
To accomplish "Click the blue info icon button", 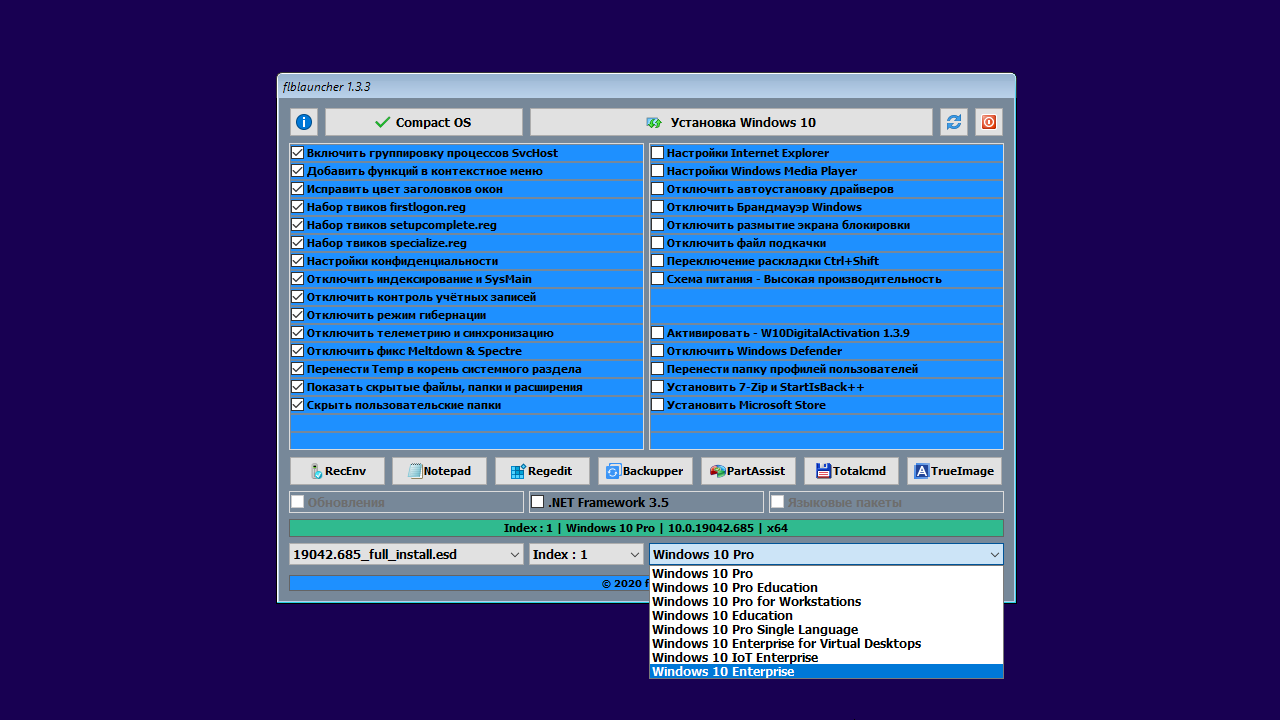I will tap(304, 122).
